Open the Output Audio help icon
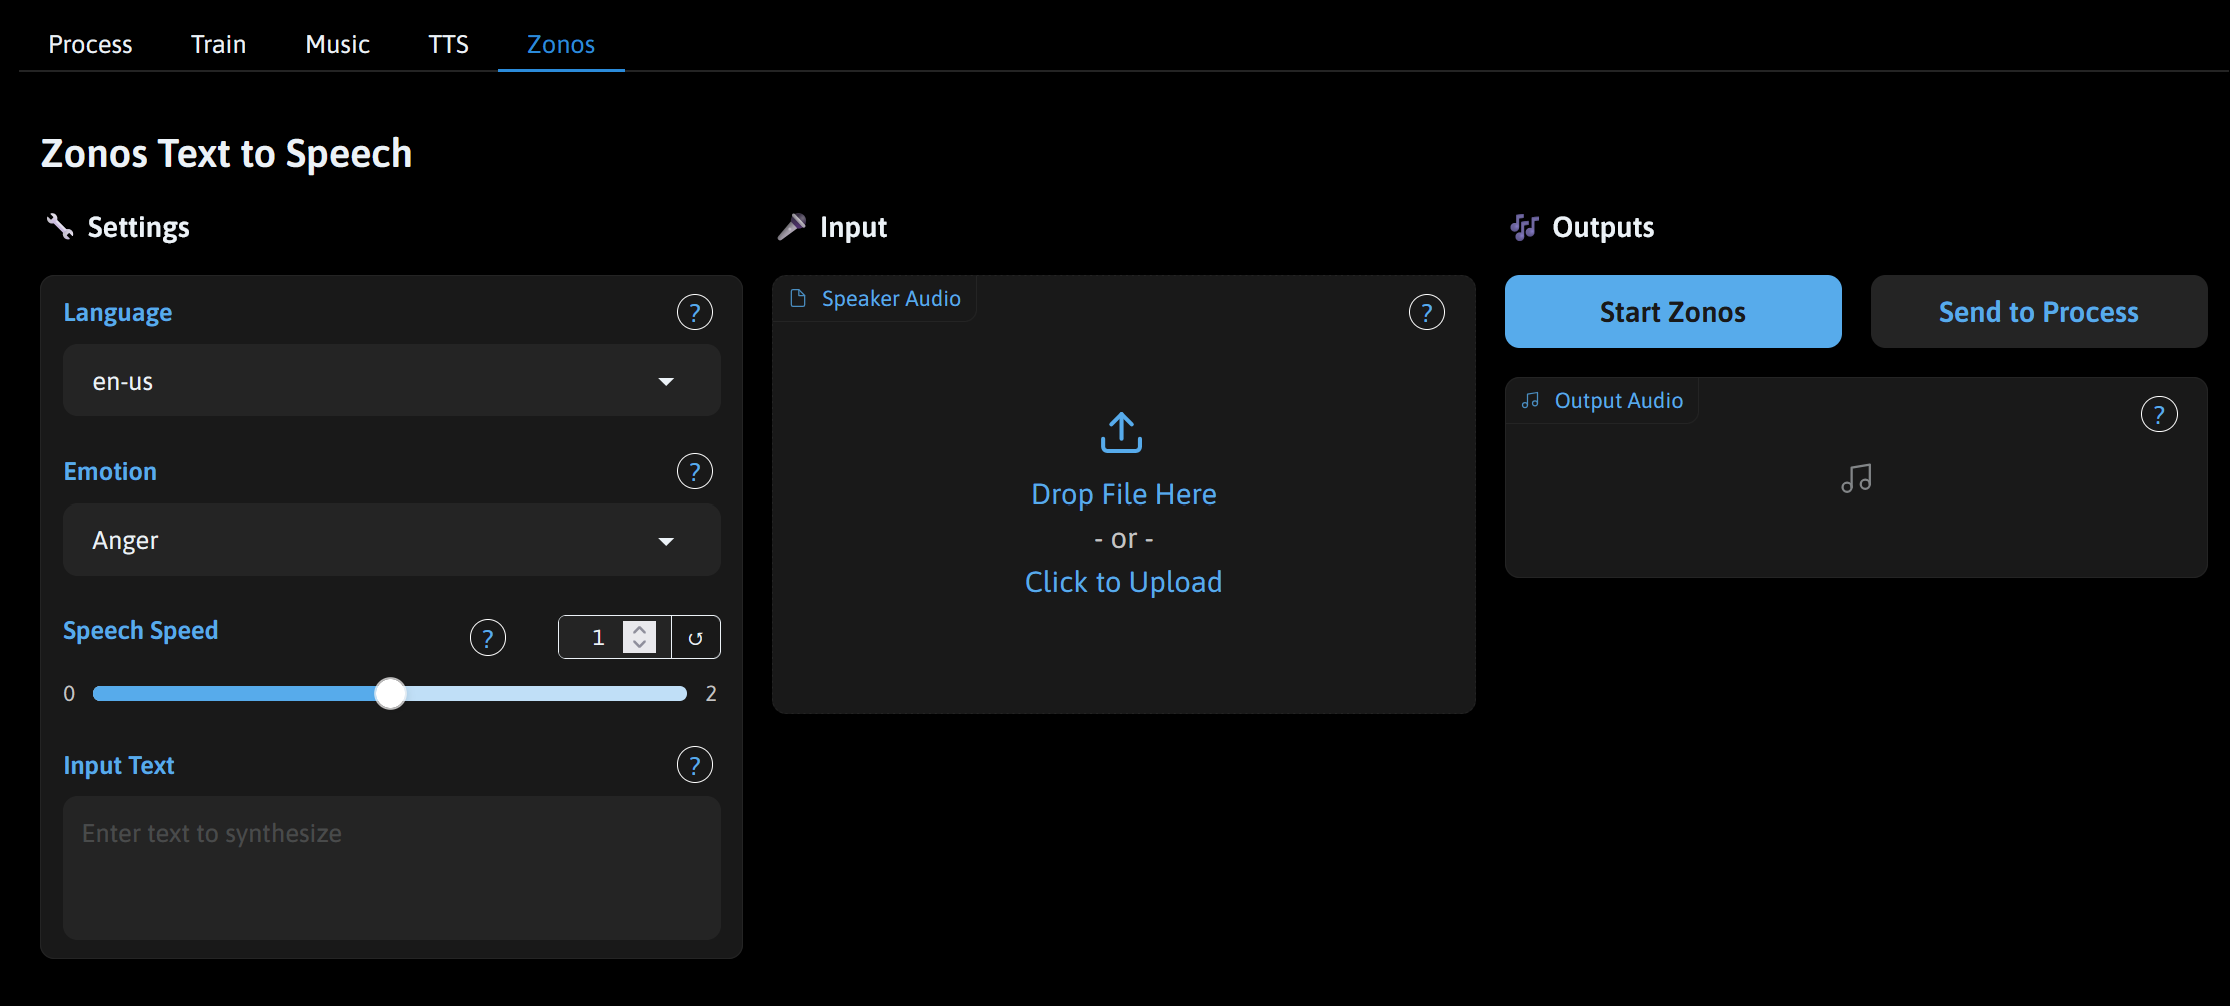The width and height of the screenshot is (2230, 1006). (2158, 414)
